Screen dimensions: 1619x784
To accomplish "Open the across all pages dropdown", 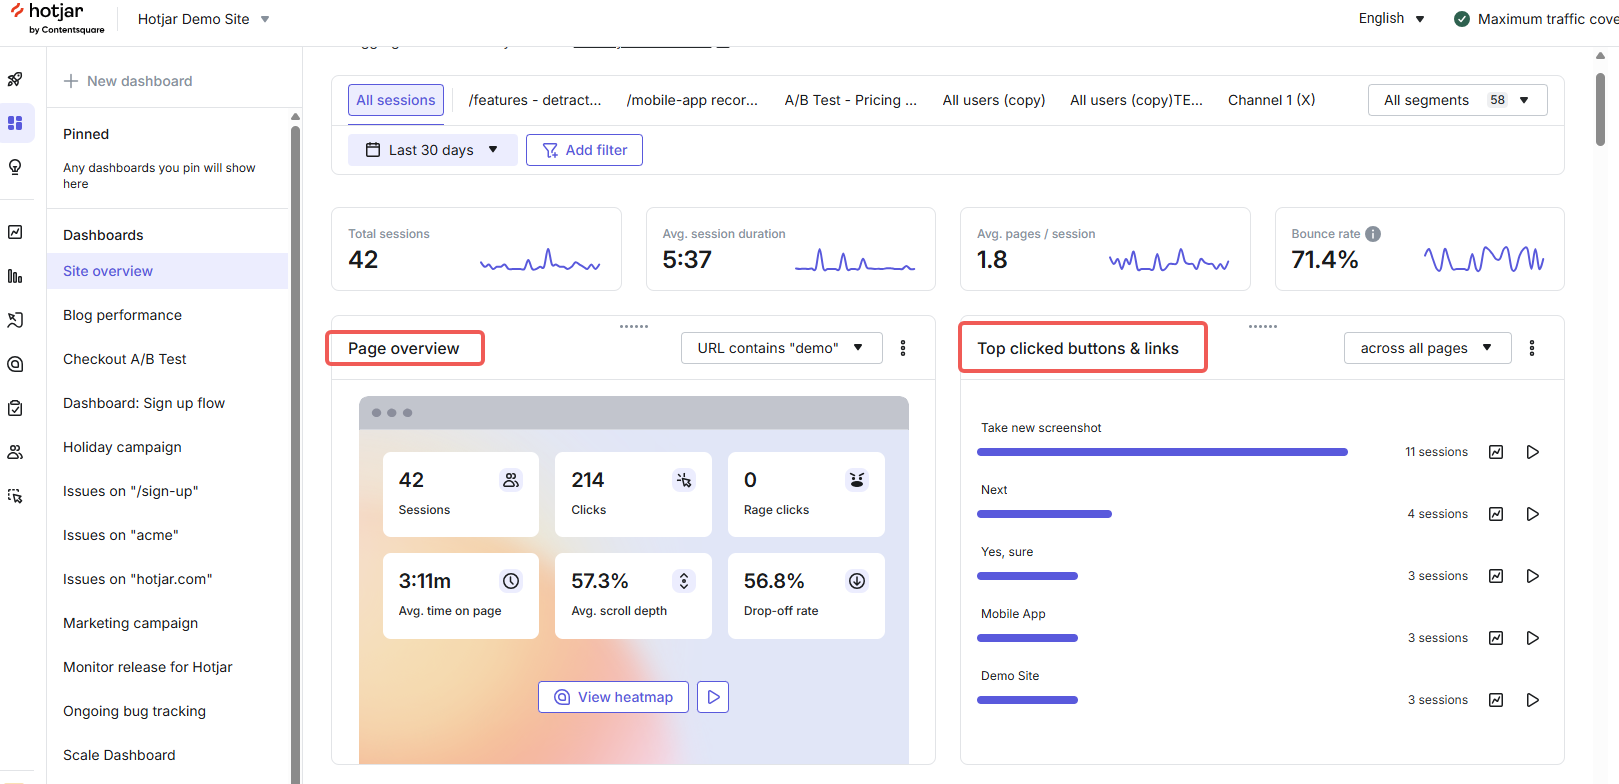I will (x=1427, y=348).
